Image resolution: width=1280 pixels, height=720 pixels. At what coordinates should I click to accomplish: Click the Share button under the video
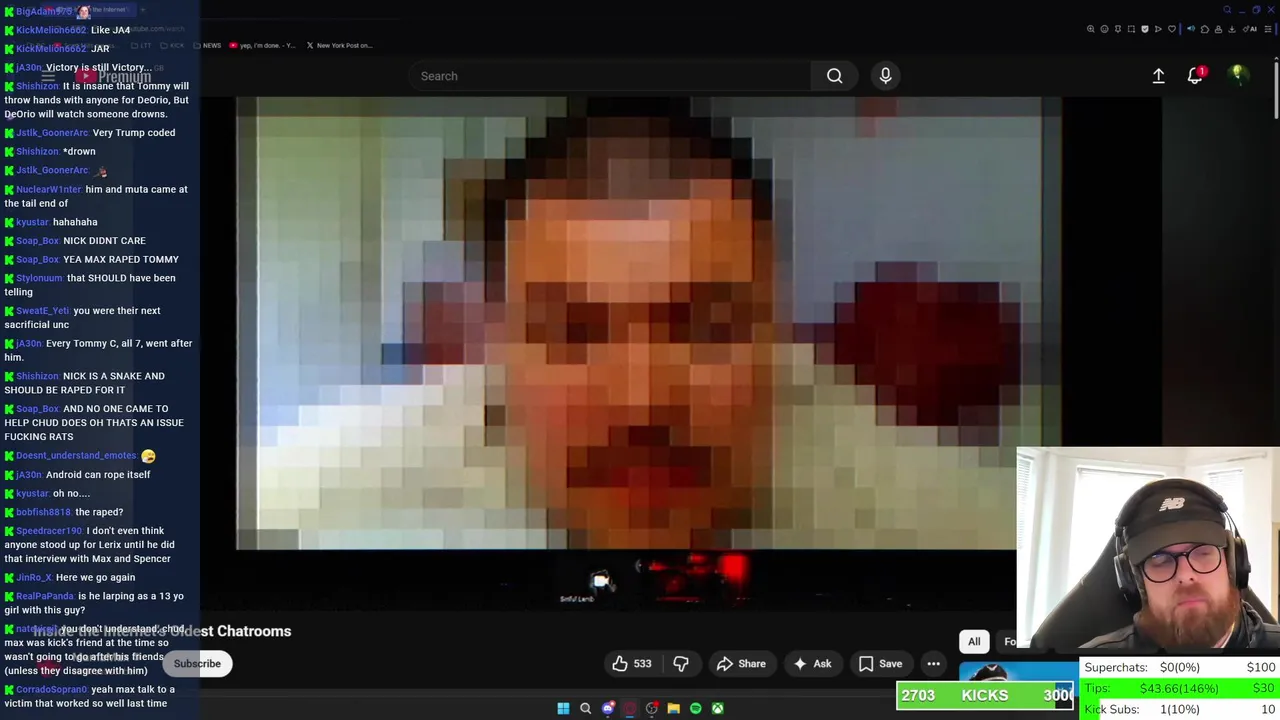coord(741,663)
